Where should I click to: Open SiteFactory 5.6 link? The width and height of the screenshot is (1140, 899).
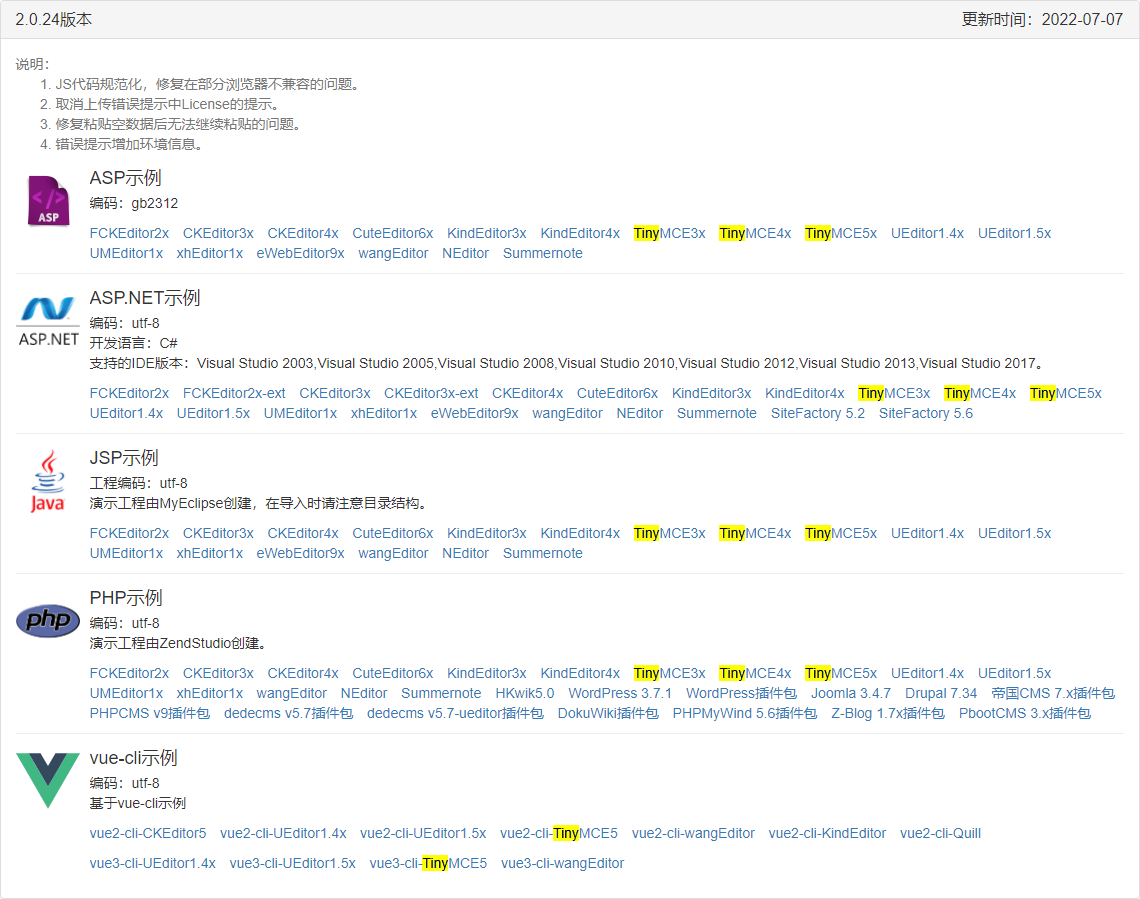coord(926,414)
